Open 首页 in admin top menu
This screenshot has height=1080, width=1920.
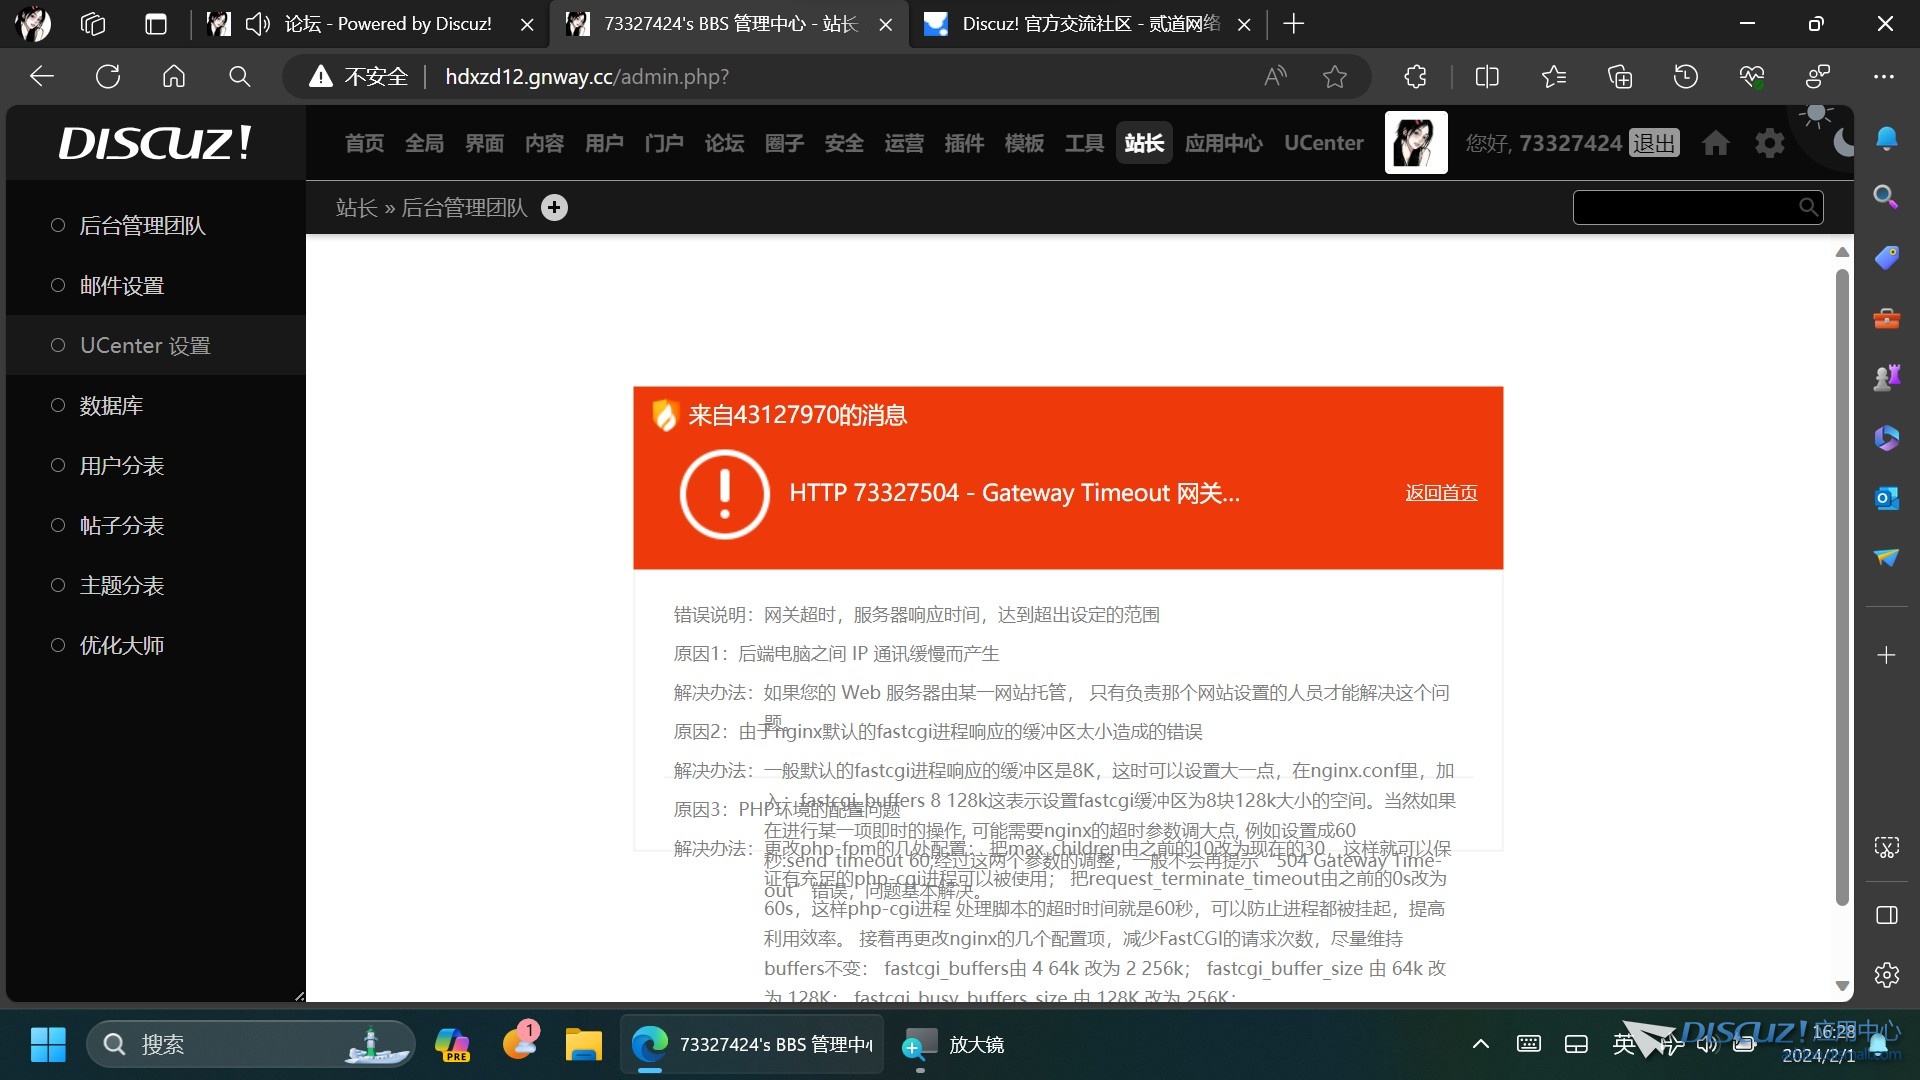coord(365,143)
